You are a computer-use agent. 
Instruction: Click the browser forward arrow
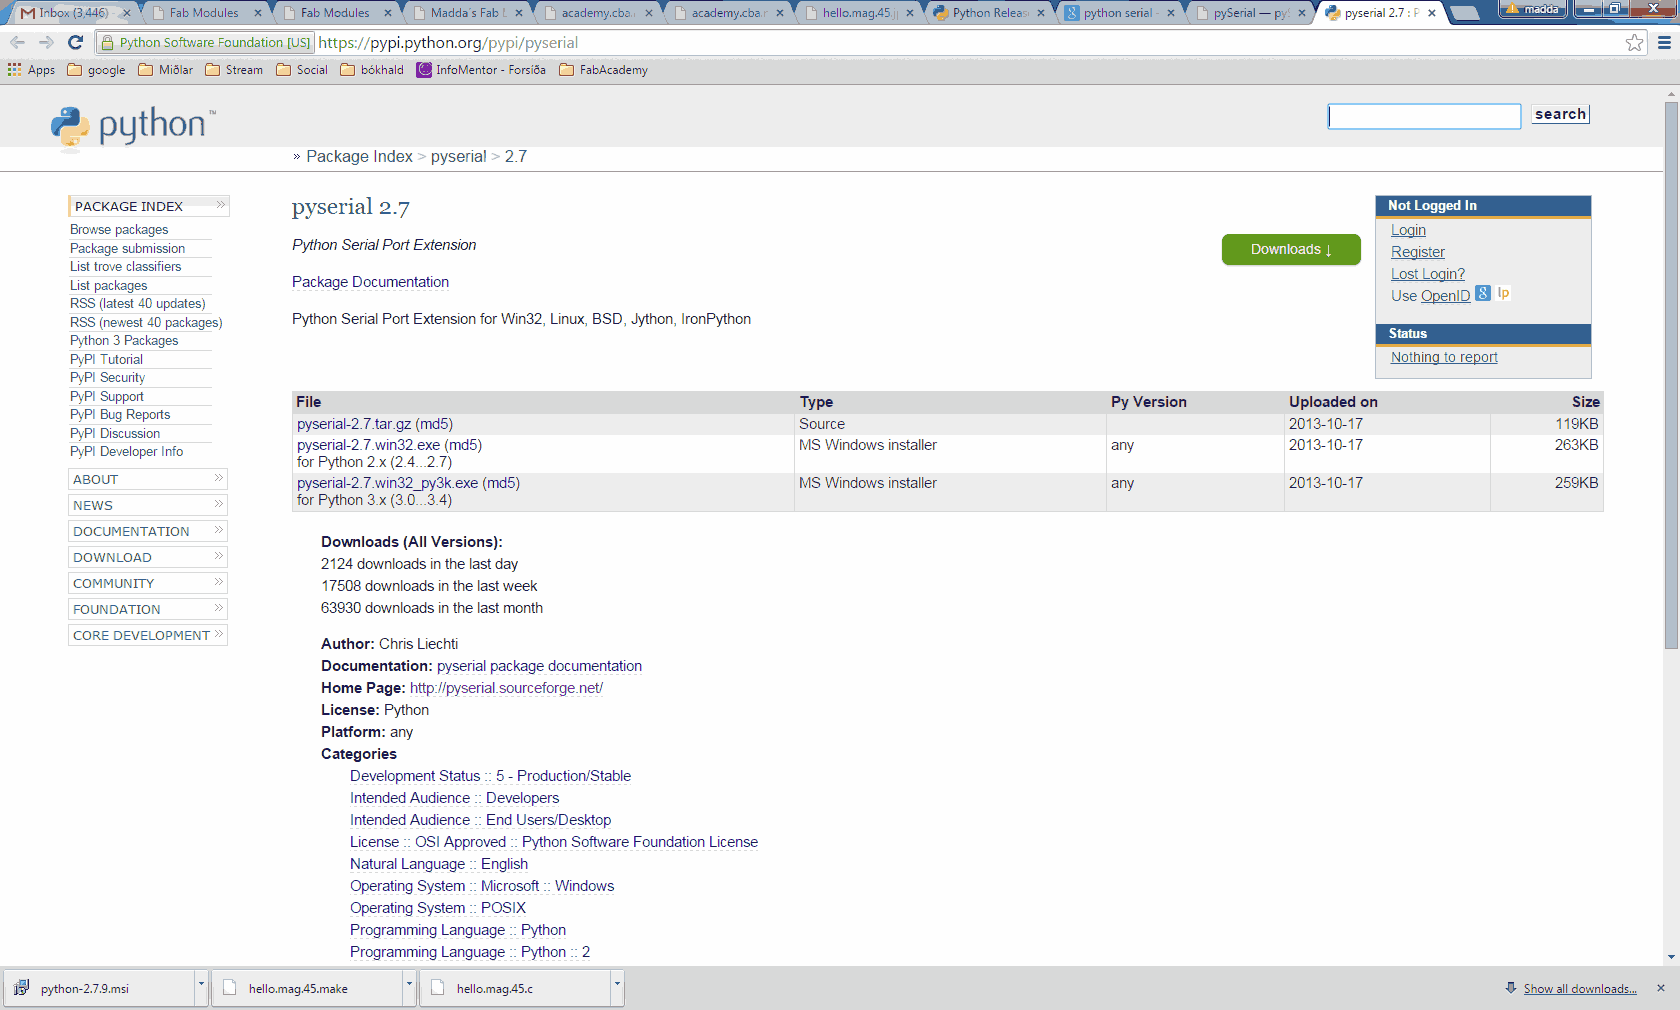point(46,42)
